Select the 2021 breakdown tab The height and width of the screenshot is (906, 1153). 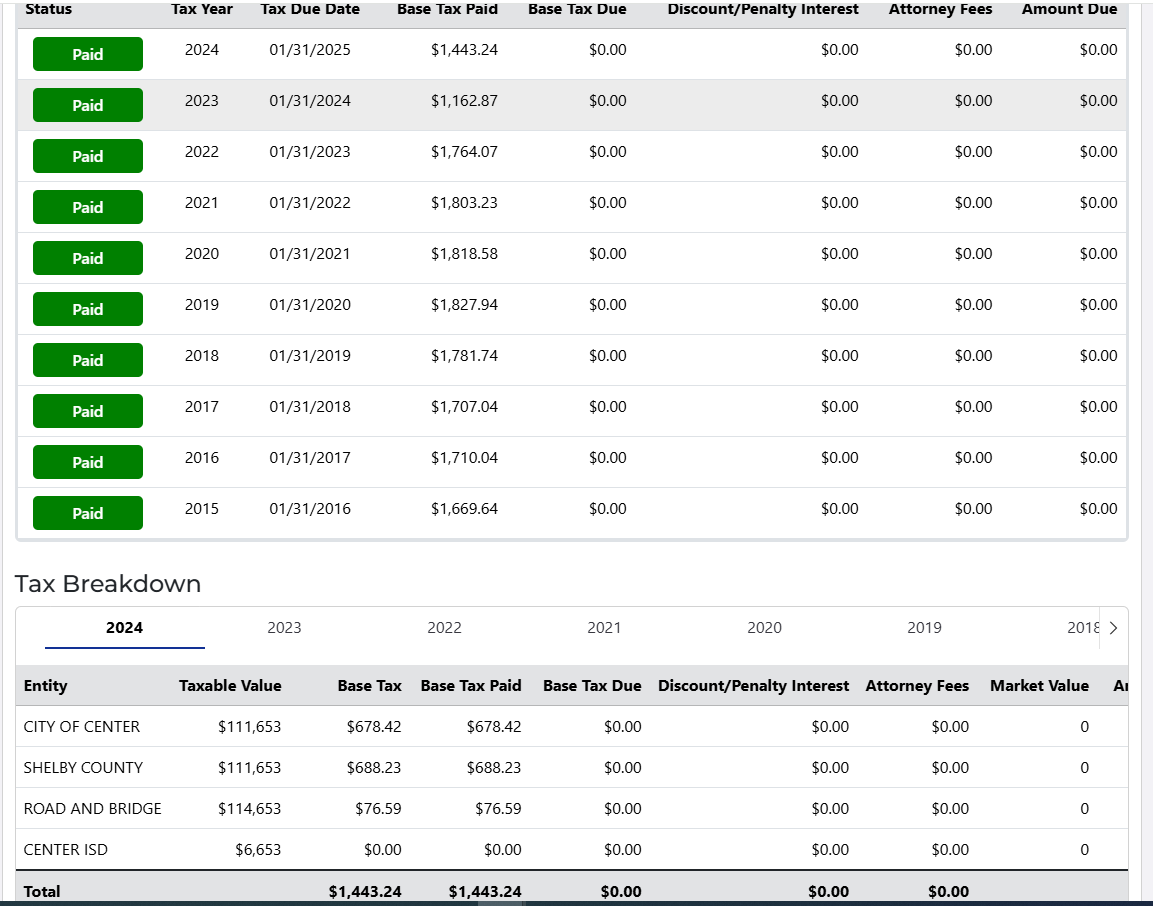[604, 628]
